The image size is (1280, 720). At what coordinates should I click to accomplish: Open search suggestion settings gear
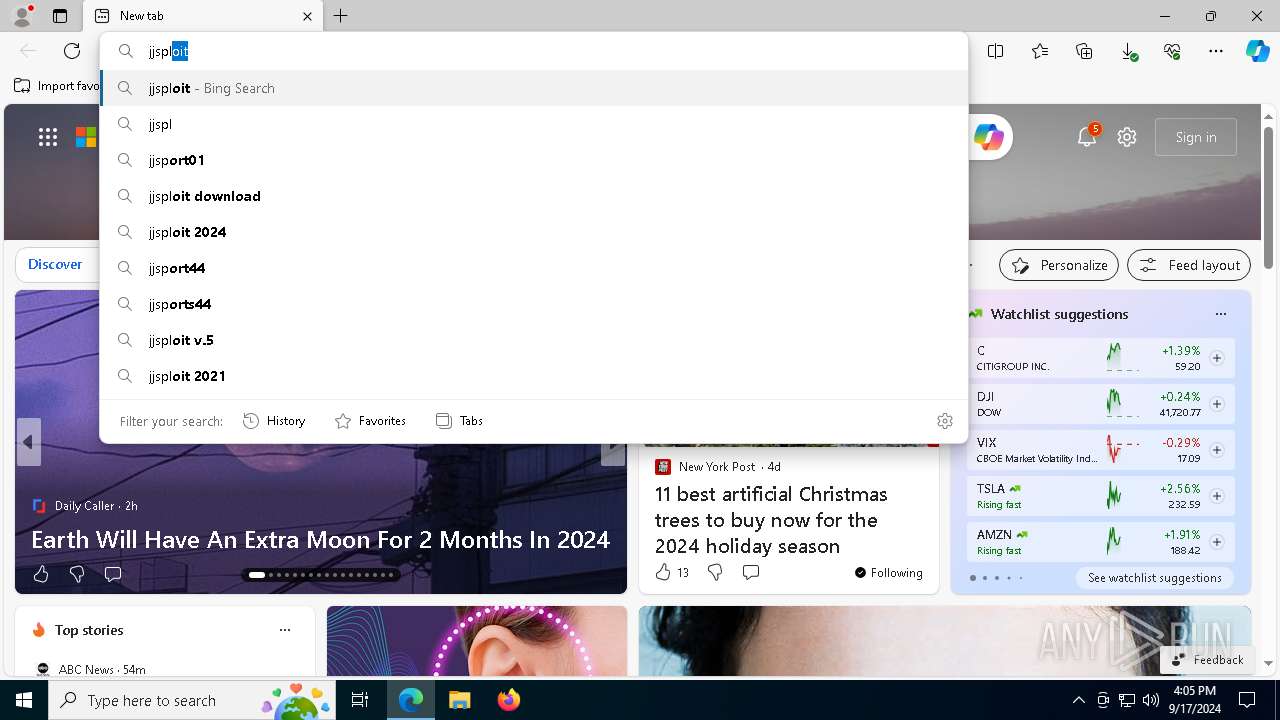[x=945, y=421]
